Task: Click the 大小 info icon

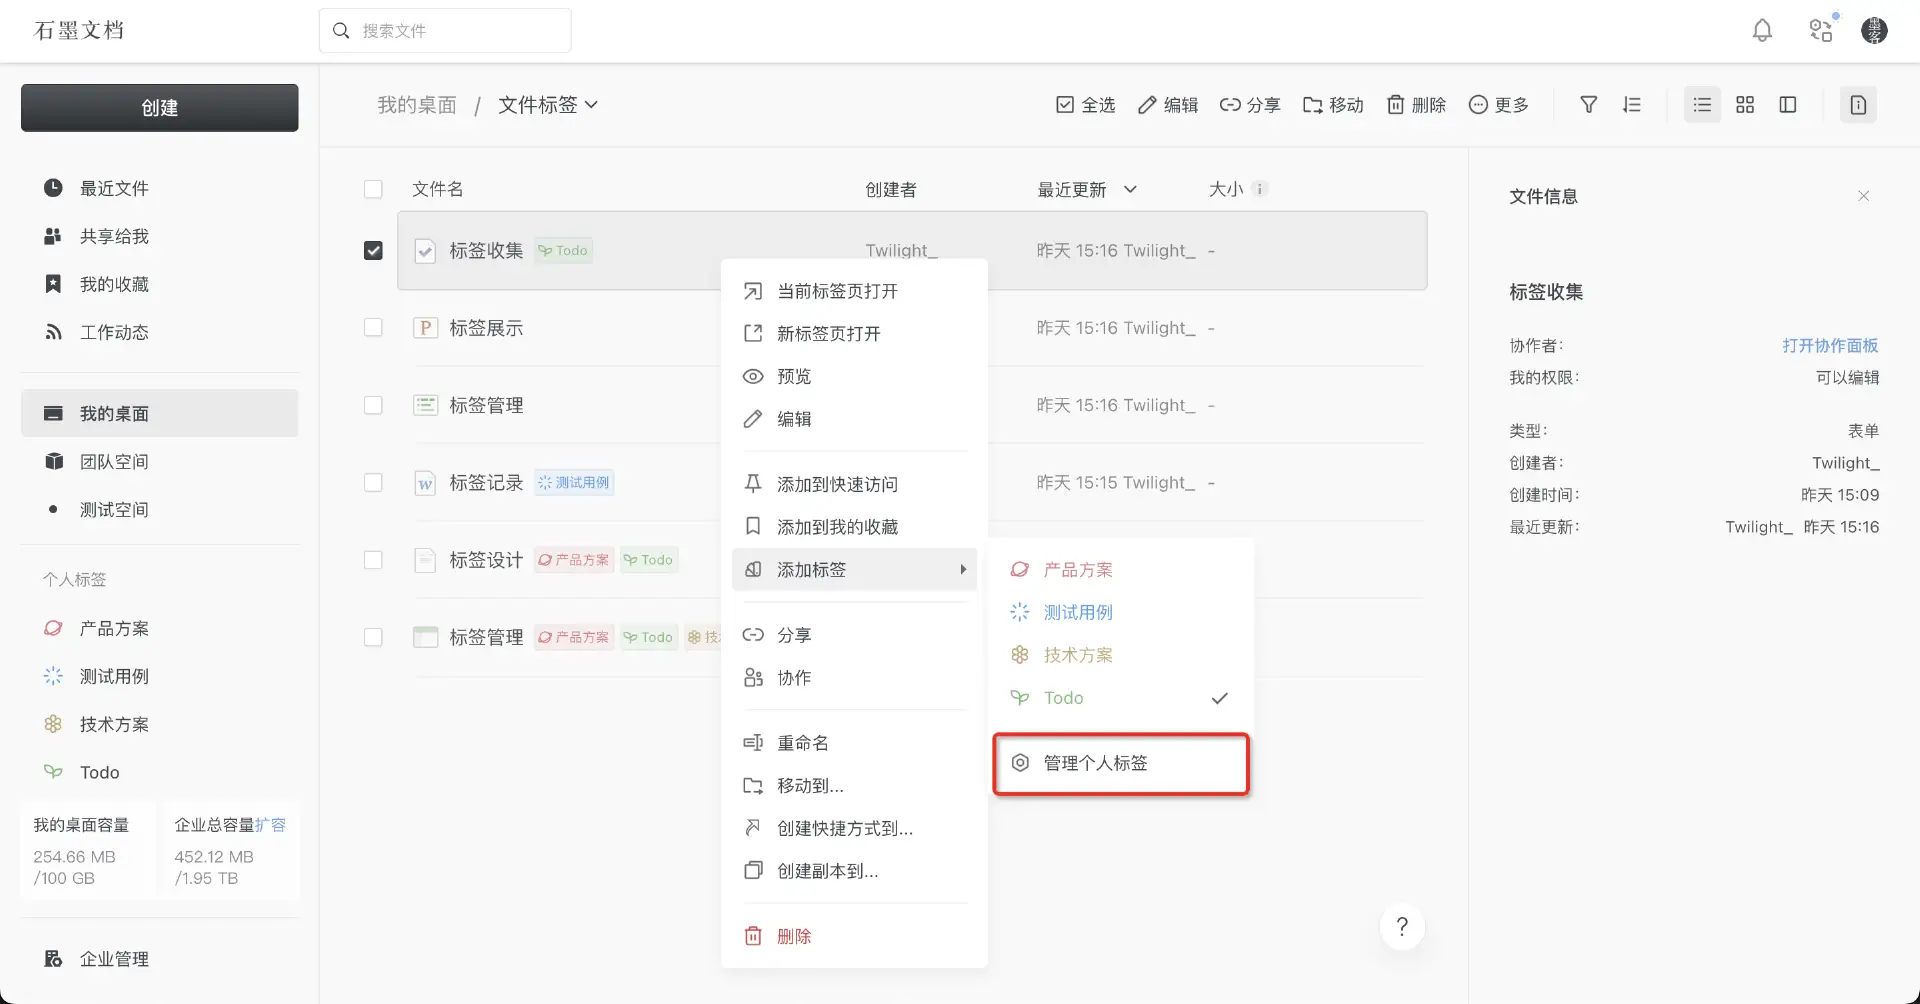Action: [x=1260, y=189]
